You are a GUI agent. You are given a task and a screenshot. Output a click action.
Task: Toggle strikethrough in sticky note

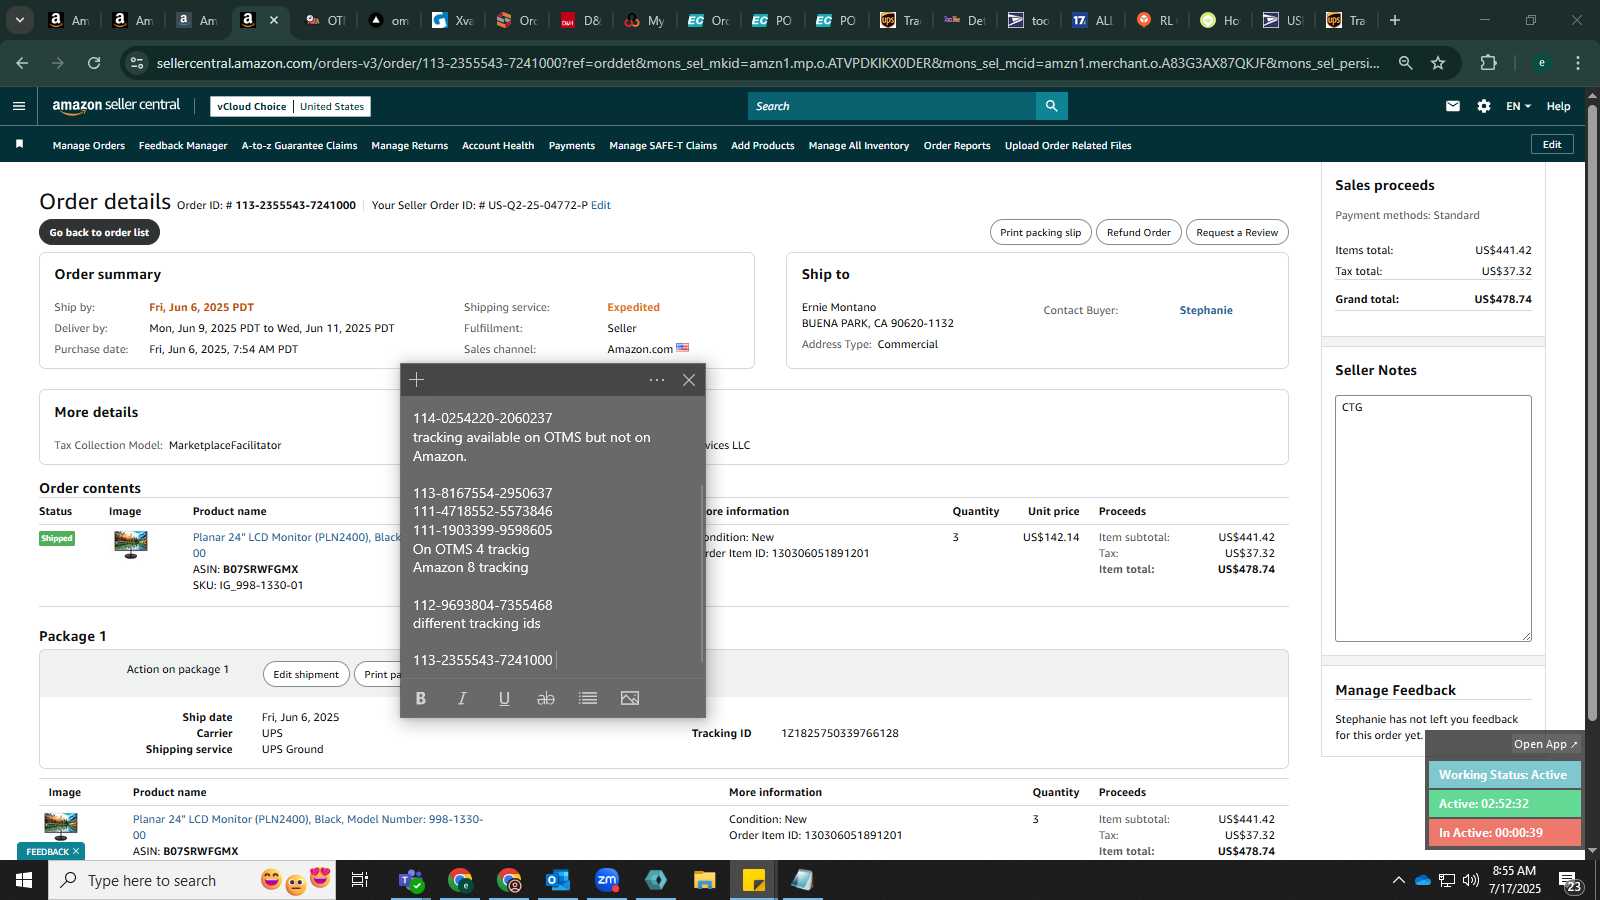[546, 698]
